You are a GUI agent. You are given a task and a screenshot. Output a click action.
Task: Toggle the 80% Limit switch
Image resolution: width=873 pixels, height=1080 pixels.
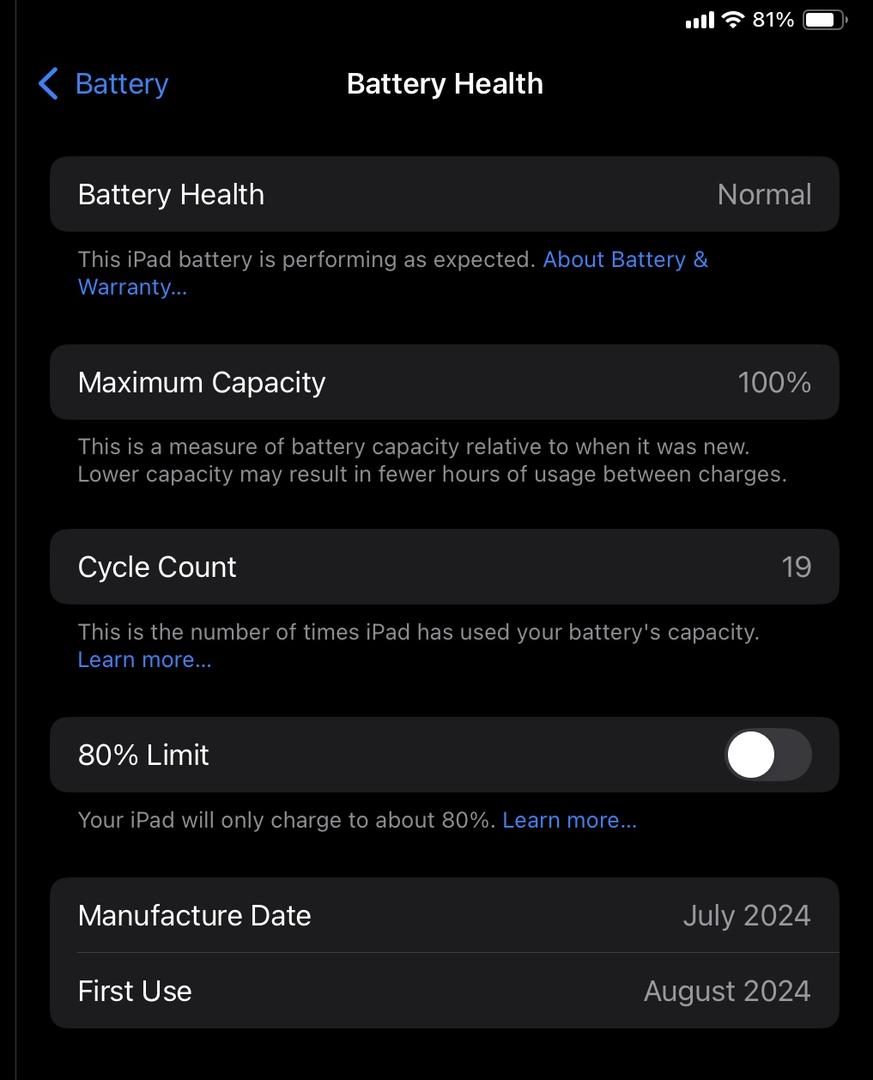(x=768, y=754)
